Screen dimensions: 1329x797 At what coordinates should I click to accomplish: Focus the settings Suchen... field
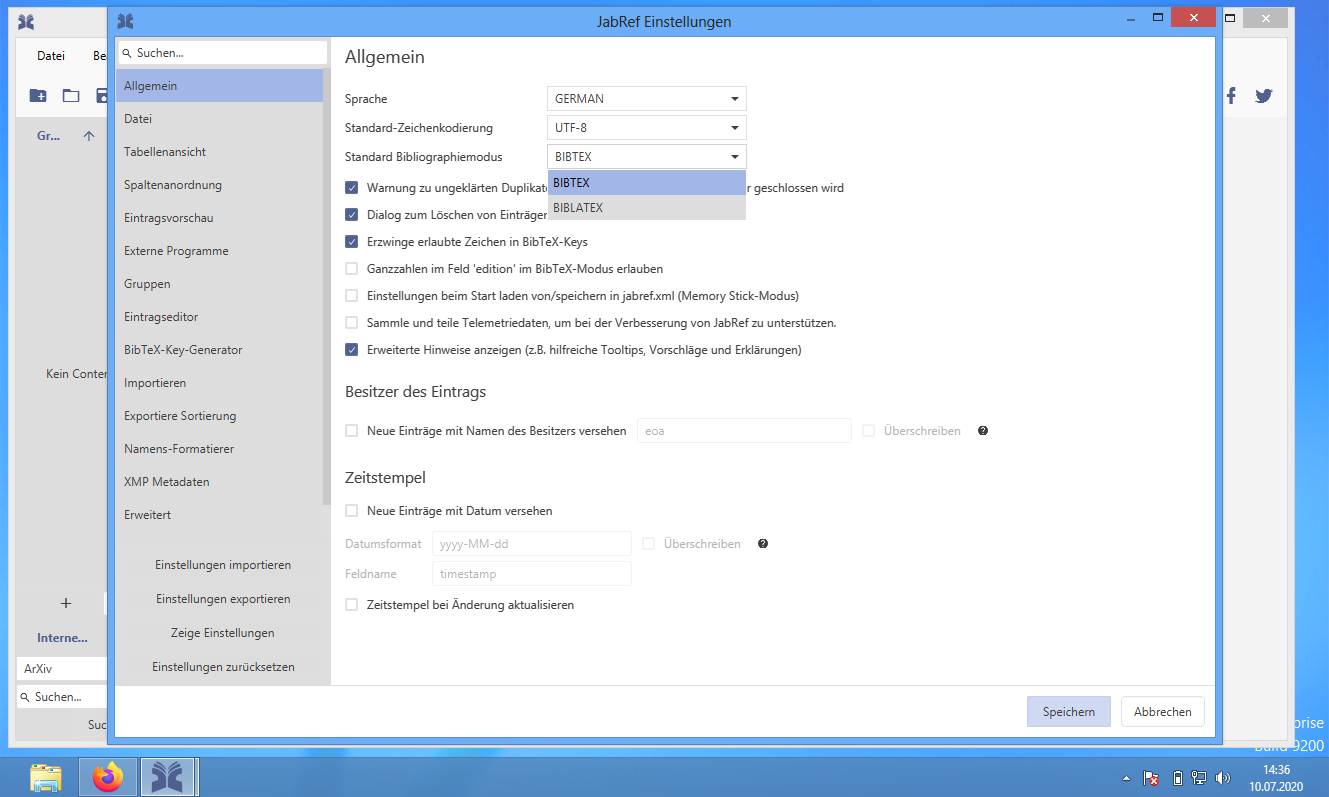[223, 53]
